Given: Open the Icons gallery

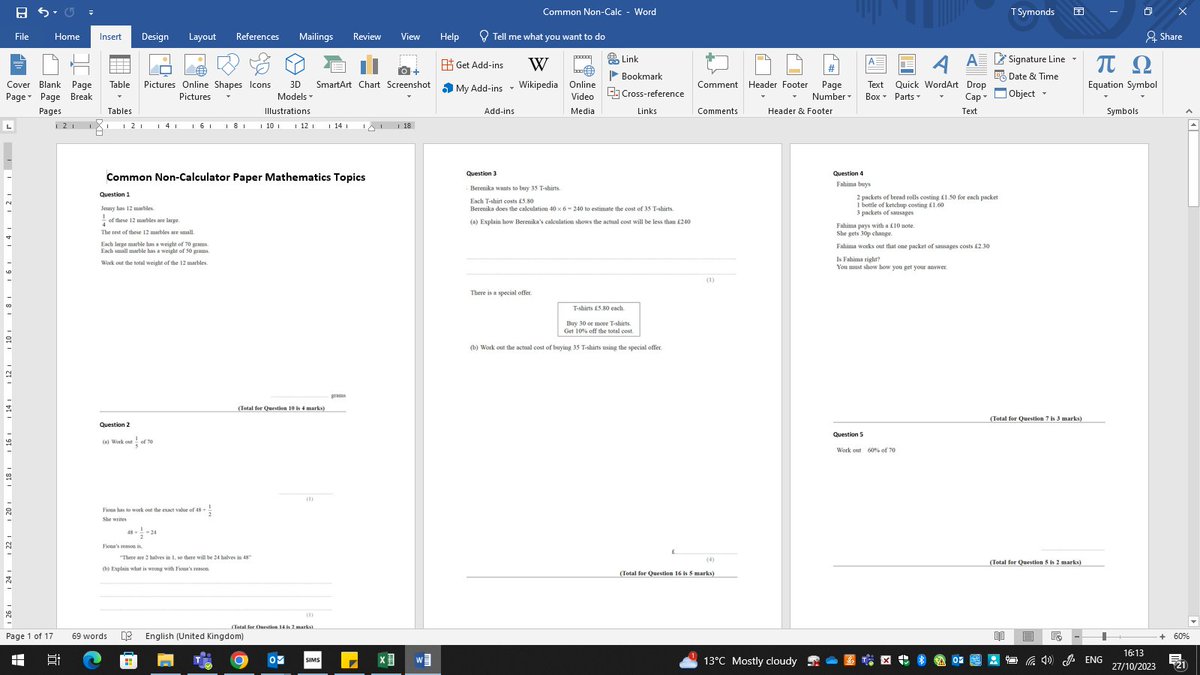Looking at the screenshot, I should [x=260, y=72].
